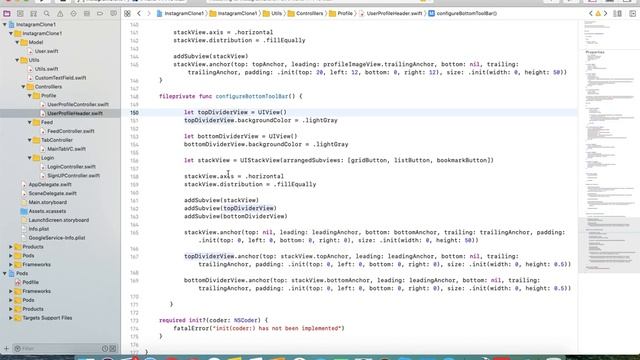Click the yellow warning issue indicator

[x=598, y=13]
